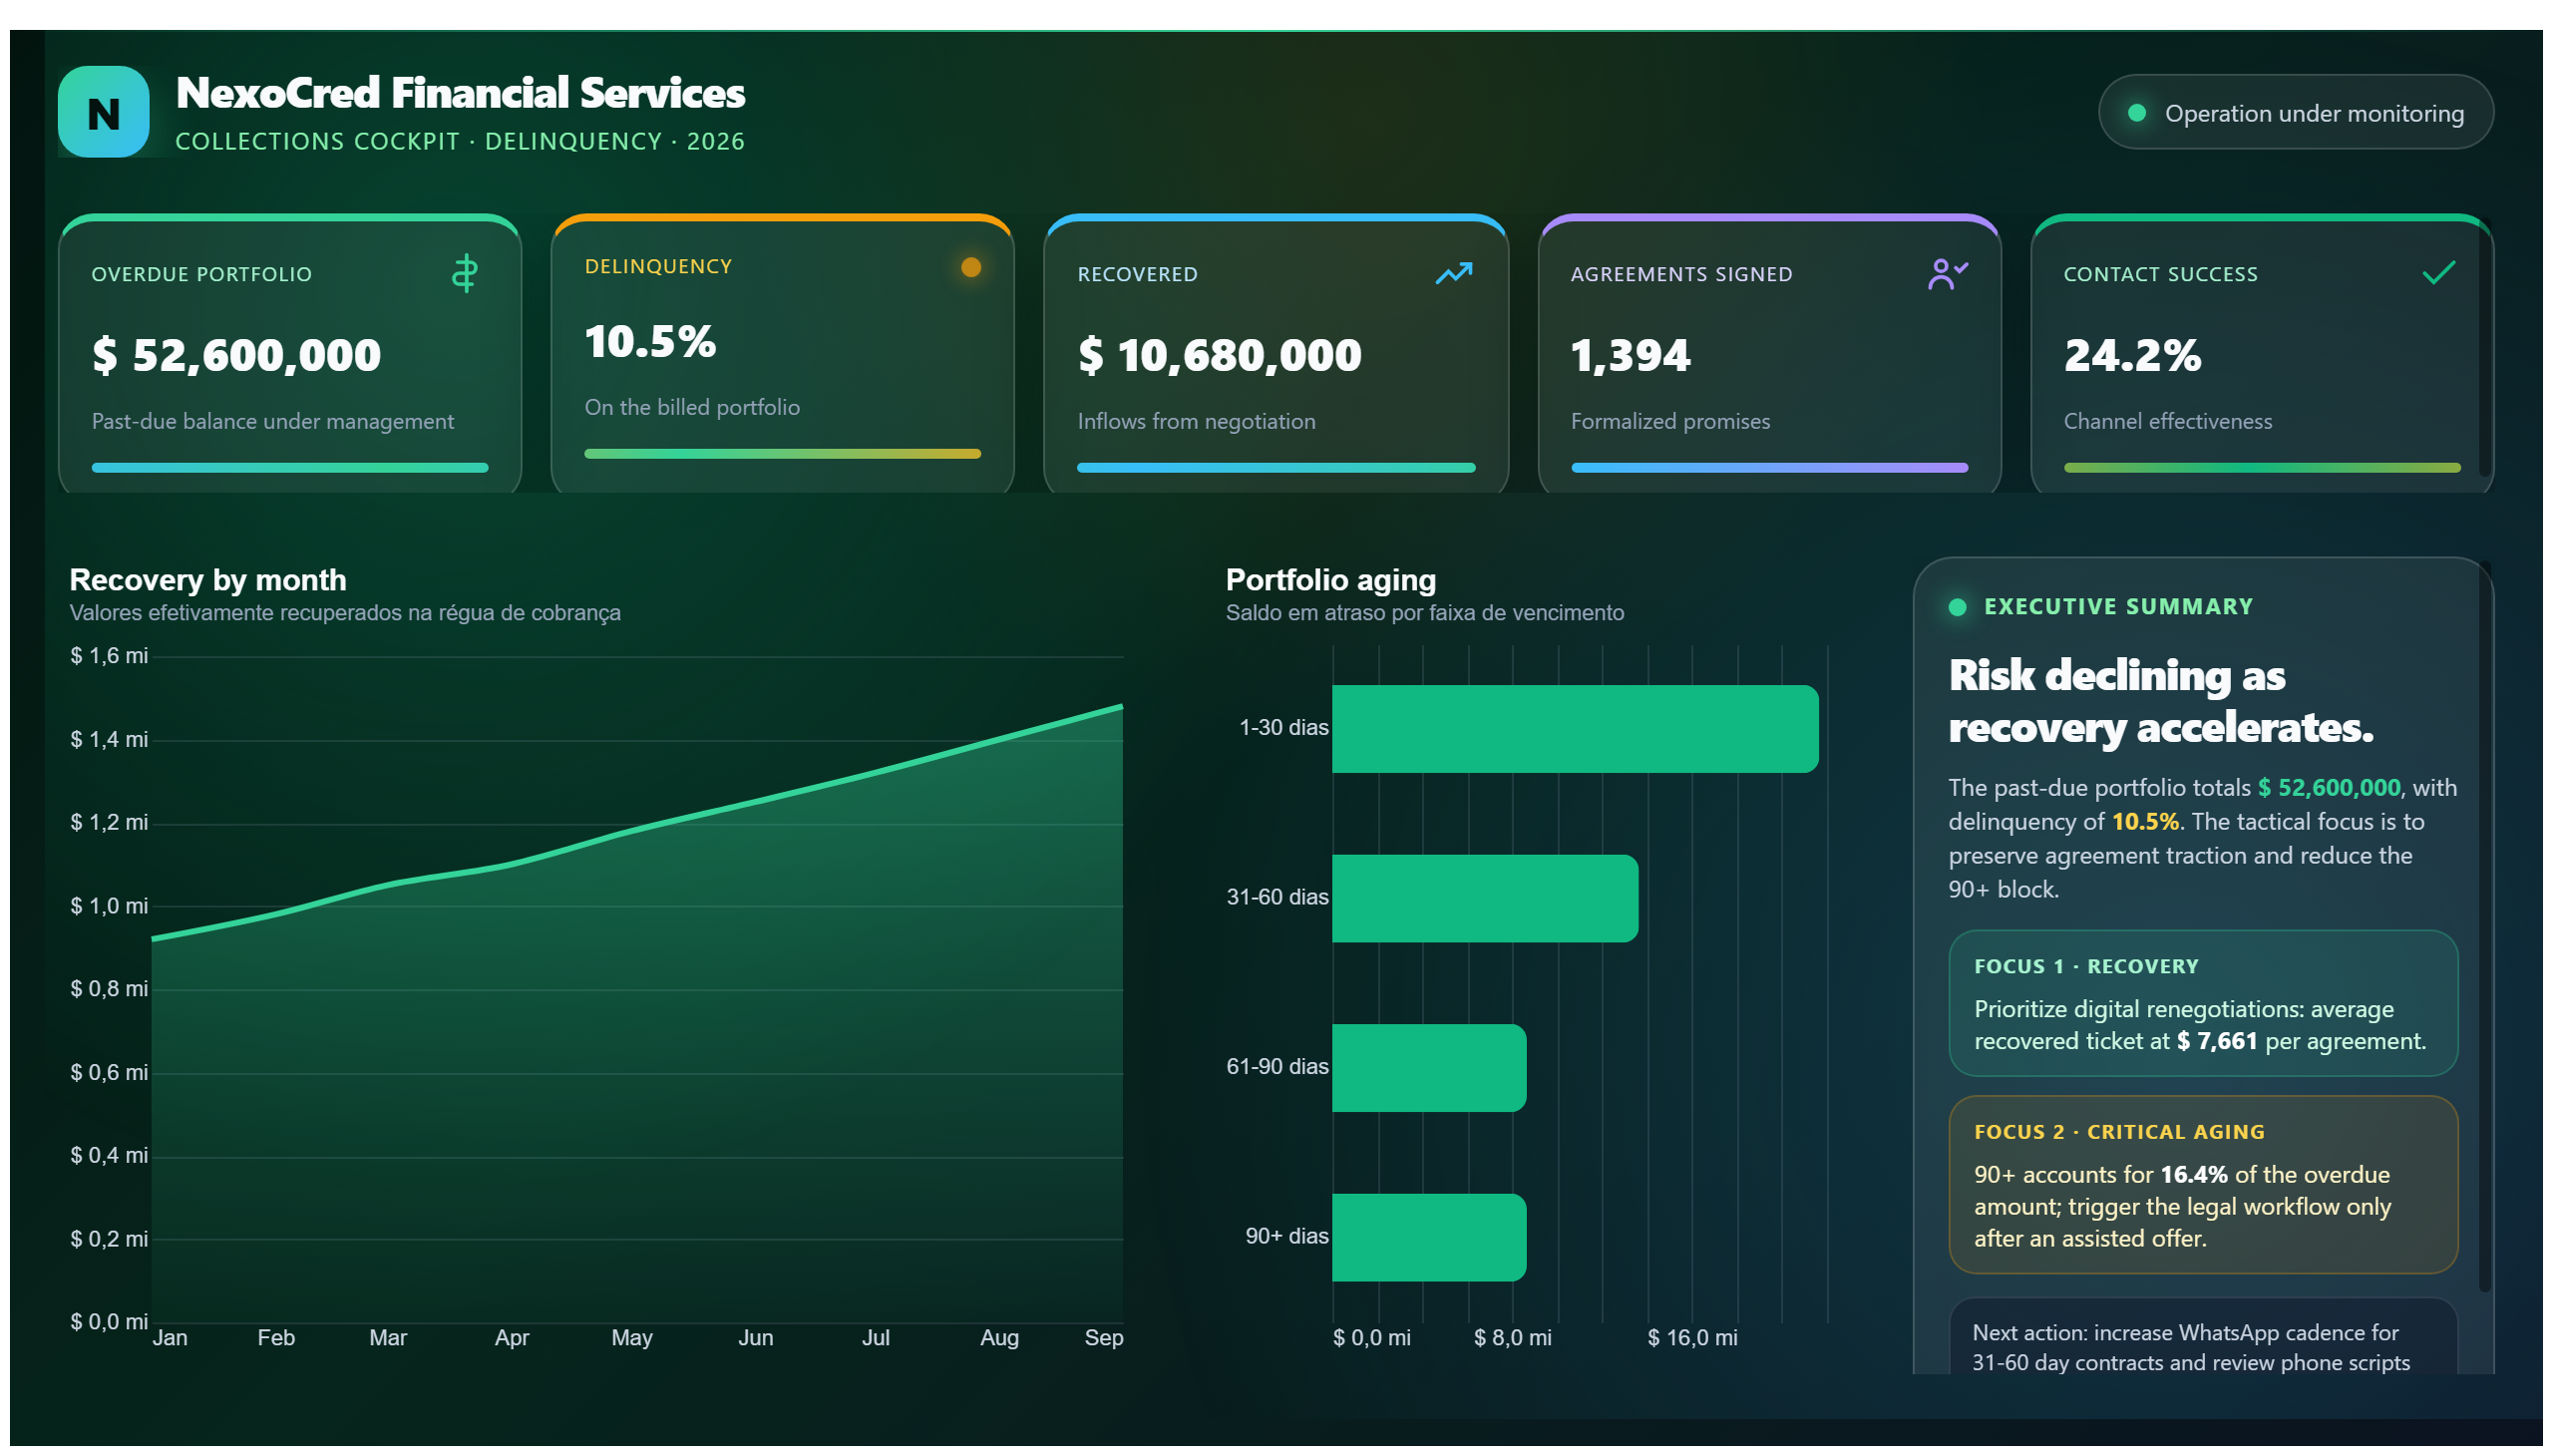Click the On the billed portfolio caption
2553x1456 pixels.
coord(692,408)
